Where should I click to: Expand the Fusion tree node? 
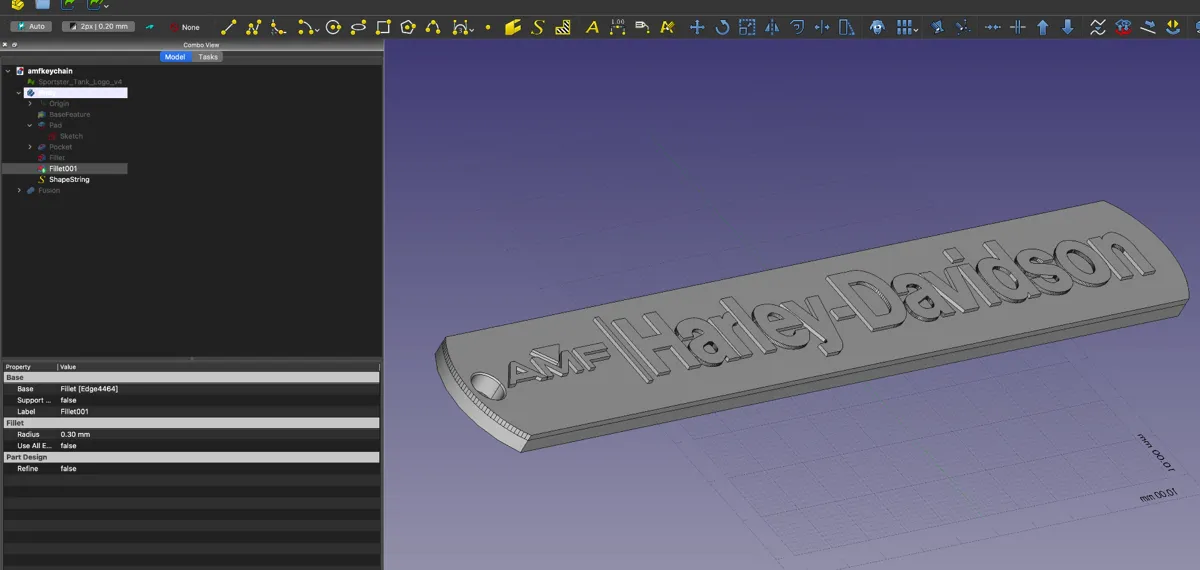coord(19,190)
